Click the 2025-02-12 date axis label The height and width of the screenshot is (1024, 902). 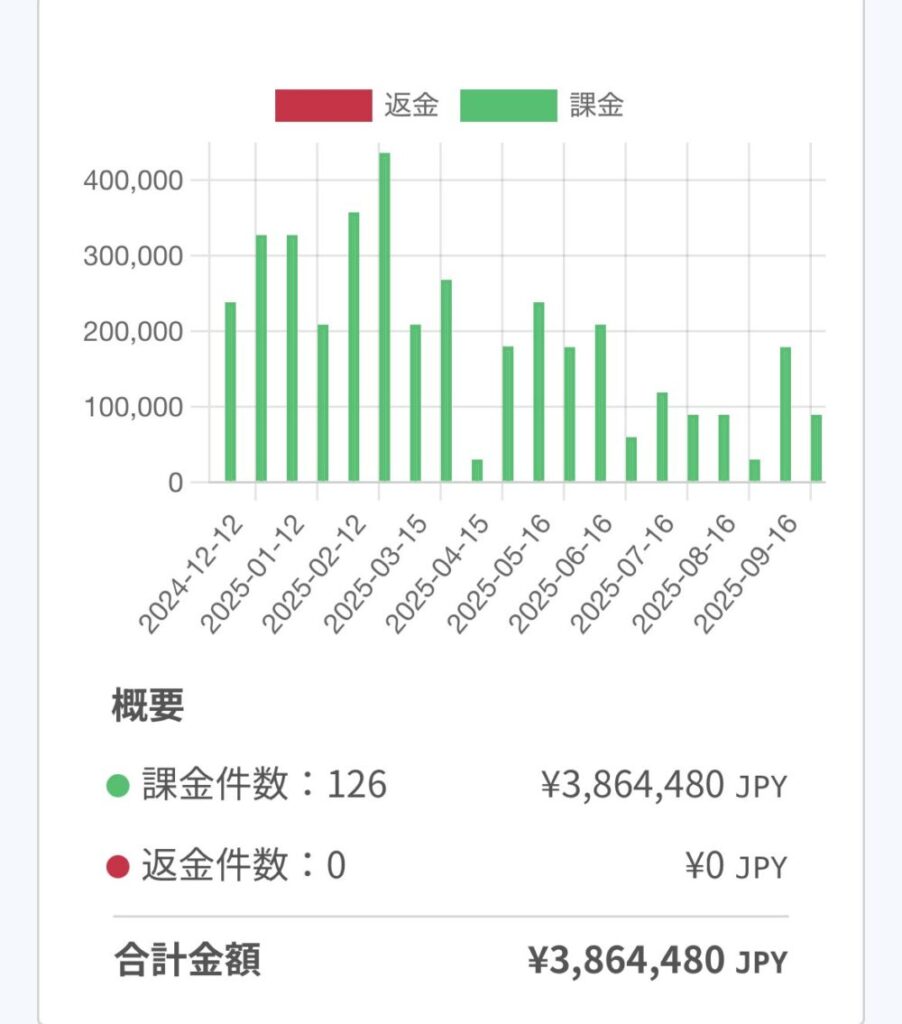coord(319,575)
